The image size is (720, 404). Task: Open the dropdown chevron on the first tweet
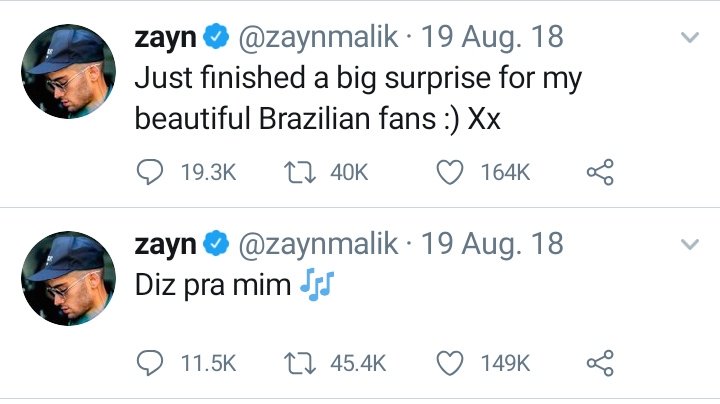(x=689, y=39)
